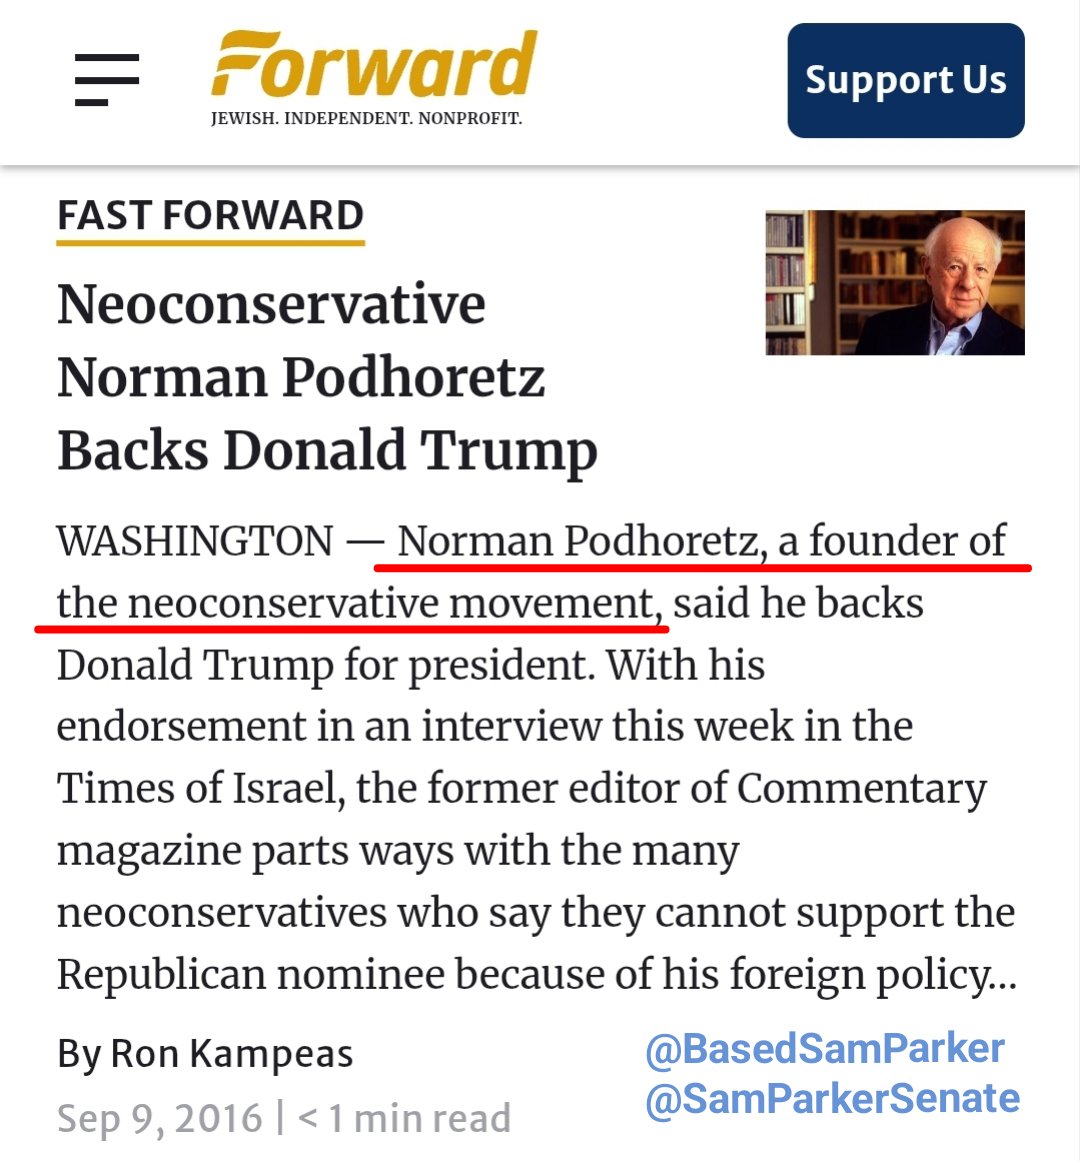Click 'Donald Trump for president' in excerpt
The width and height of the screenshot is (1080, 1161).
coord(325,665)
